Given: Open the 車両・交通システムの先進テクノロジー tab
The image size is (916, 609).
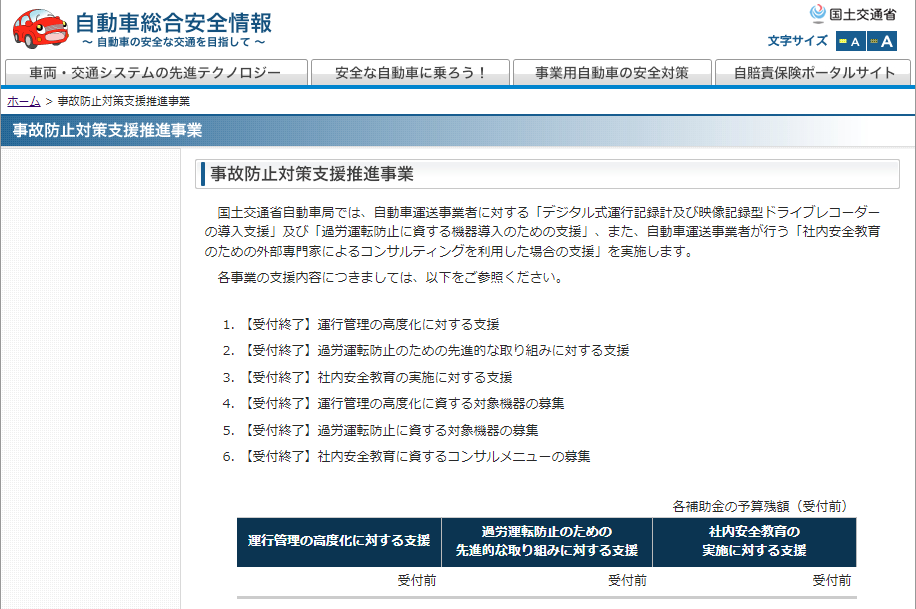Looking at the screenshot, I should [155, 73].
